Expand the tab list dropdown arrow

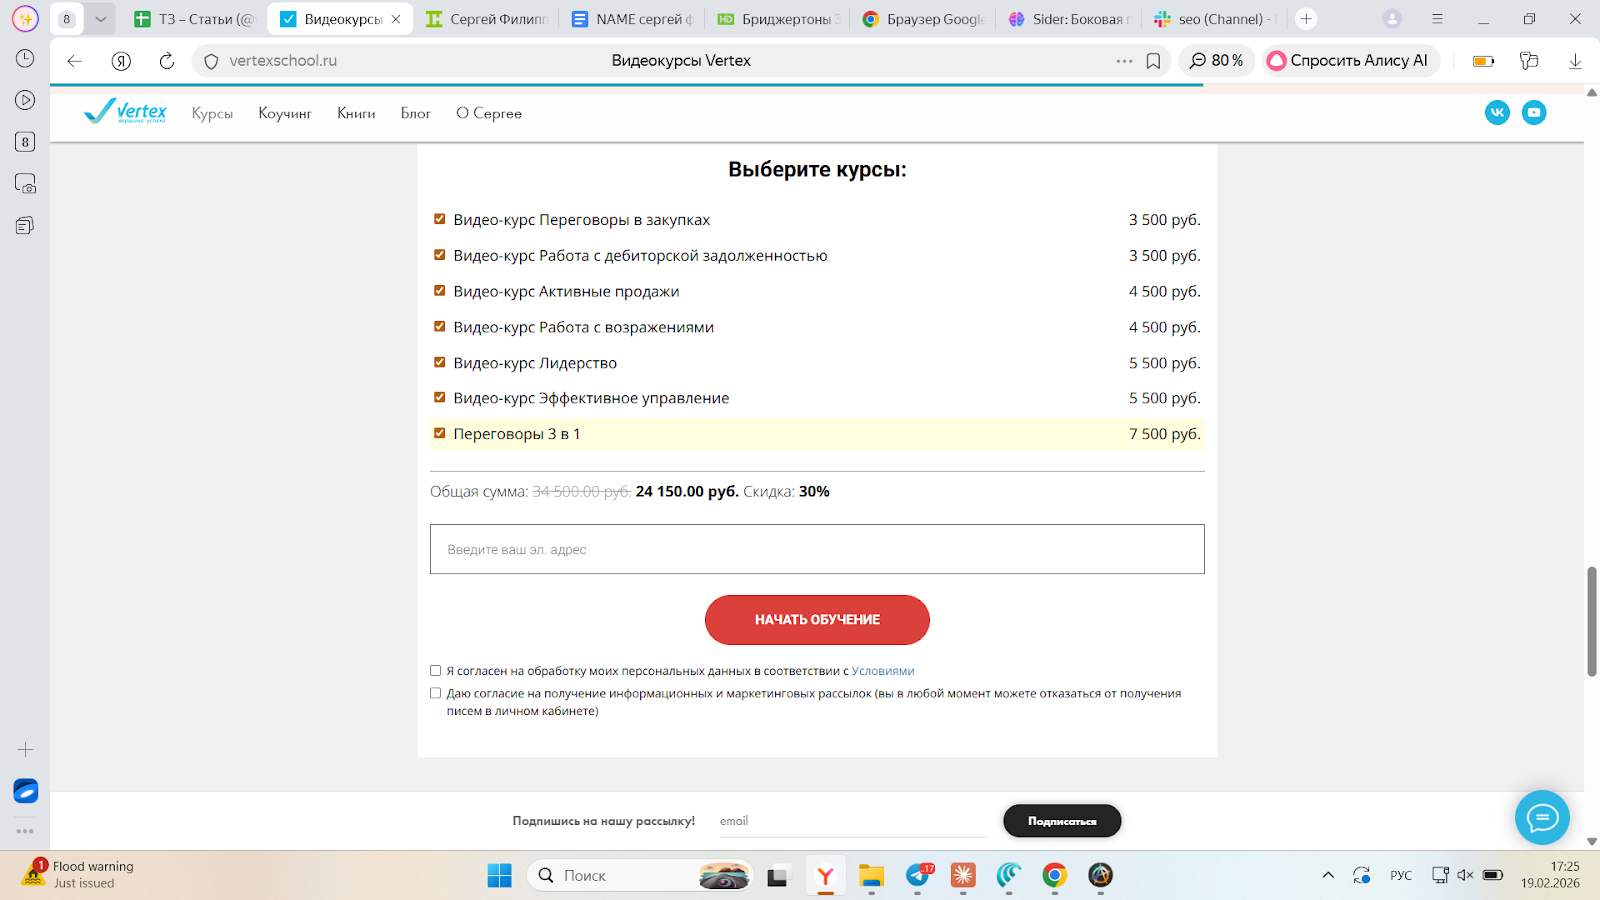coord(100,19)
